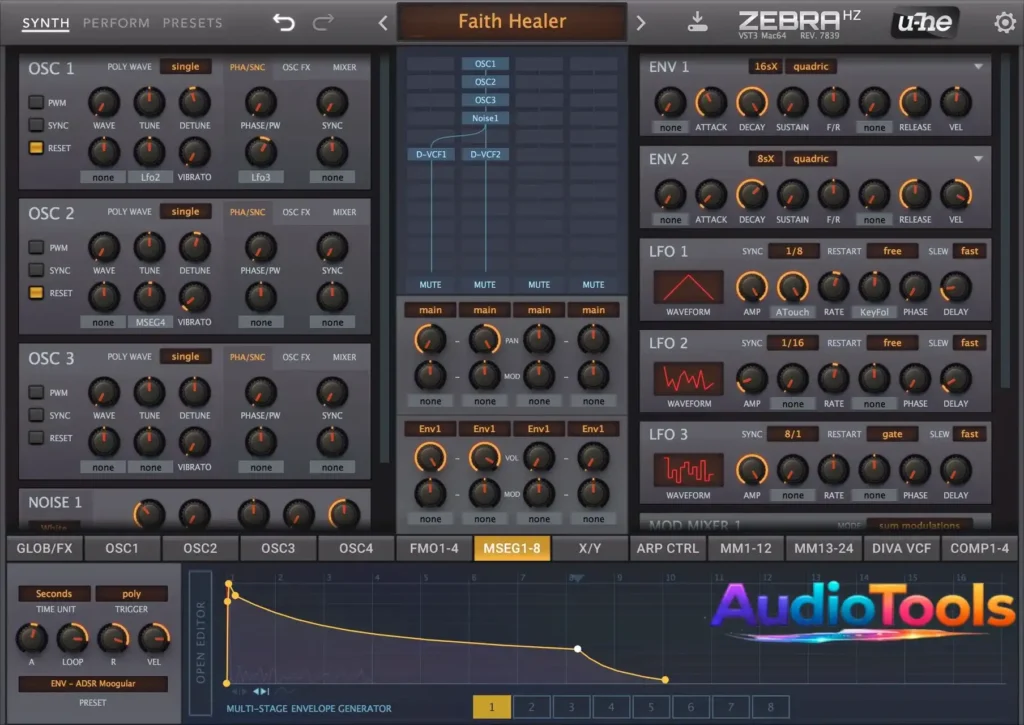This screenshot has width=1024, height=725.
Task: Enable OSC 1 PWM checkbox
Action: point(36,102)
